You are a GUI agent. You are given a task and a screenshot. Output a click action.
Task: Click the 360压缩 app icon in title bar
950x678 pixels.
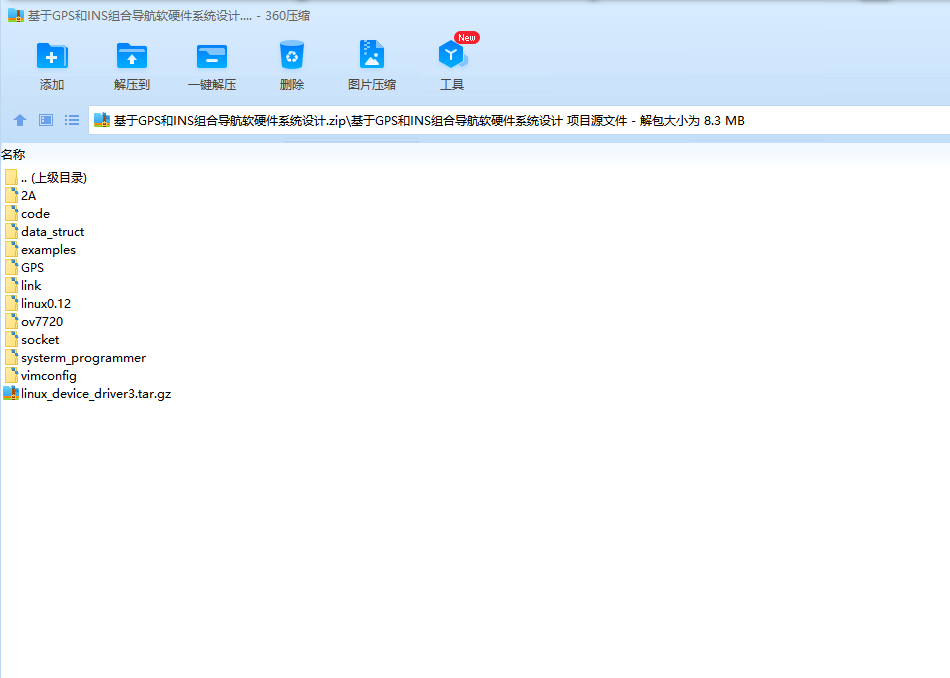[16, 15]
